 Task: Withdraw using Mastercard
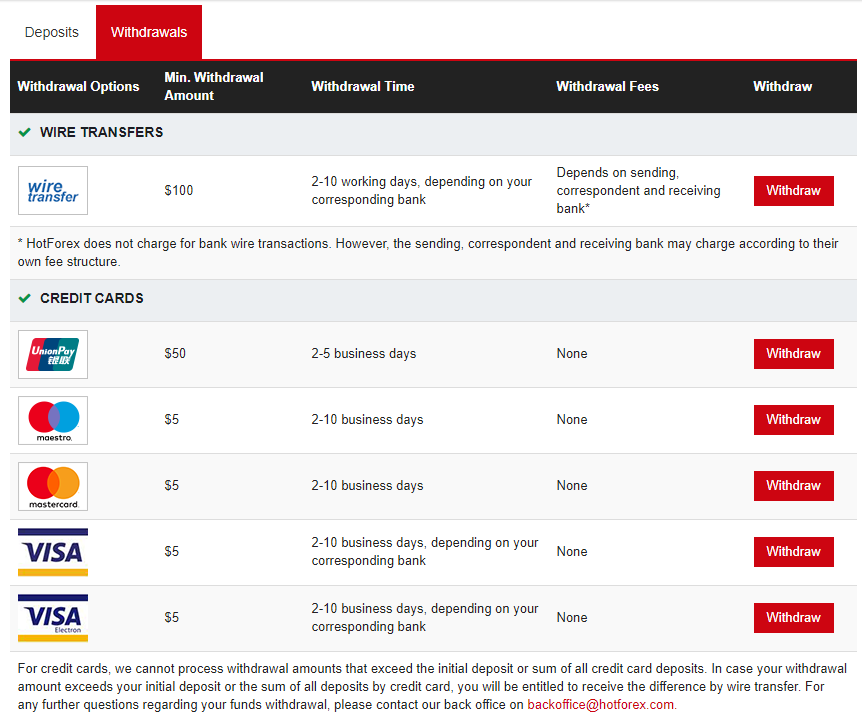click(x=793, y=486)
